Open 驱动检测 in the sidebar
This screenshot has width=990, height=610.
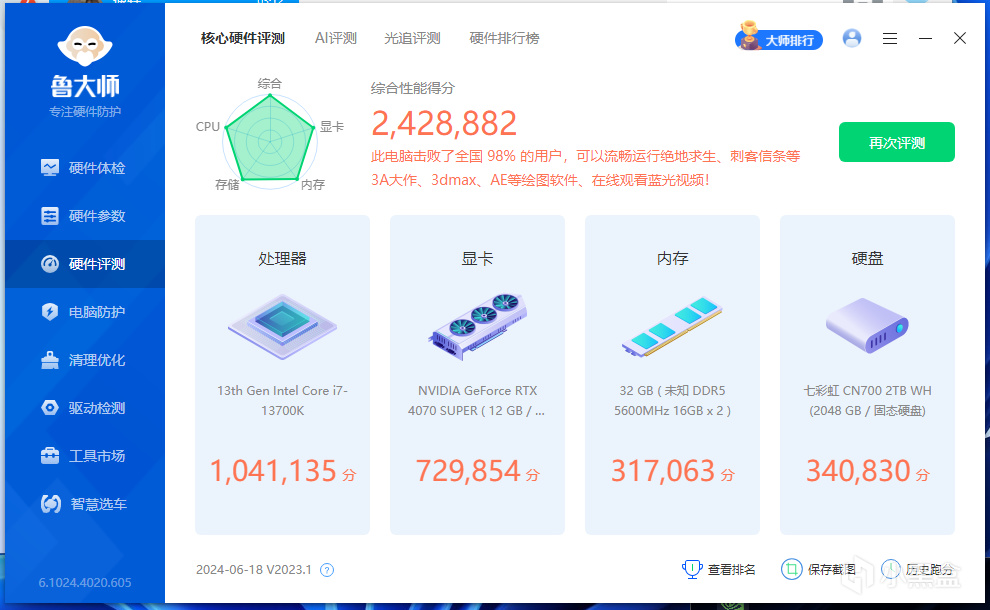click(x=85, y=408)
